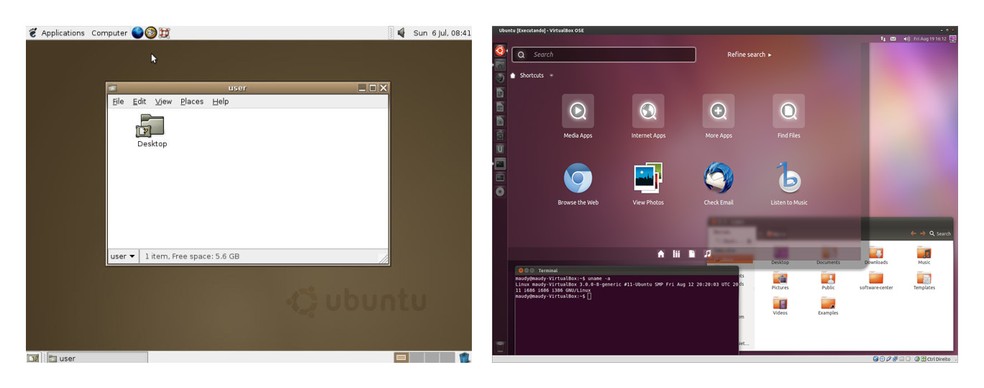The width and height of the screenshot is (984, 388).
Task: Expand Refine search in the Dash
Action: (749, 55)
